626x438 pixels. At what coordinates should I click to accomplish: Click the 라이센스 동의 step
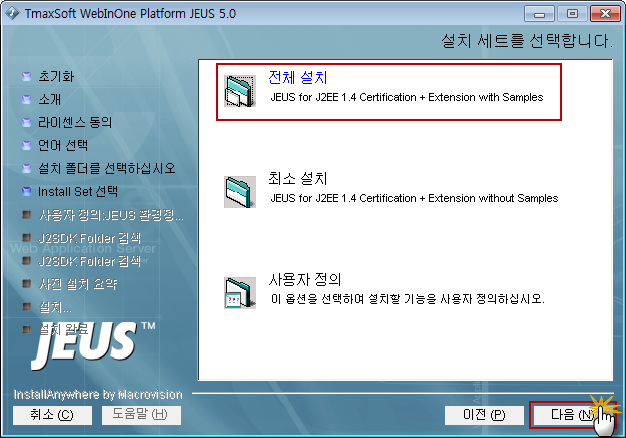(75, 122)
